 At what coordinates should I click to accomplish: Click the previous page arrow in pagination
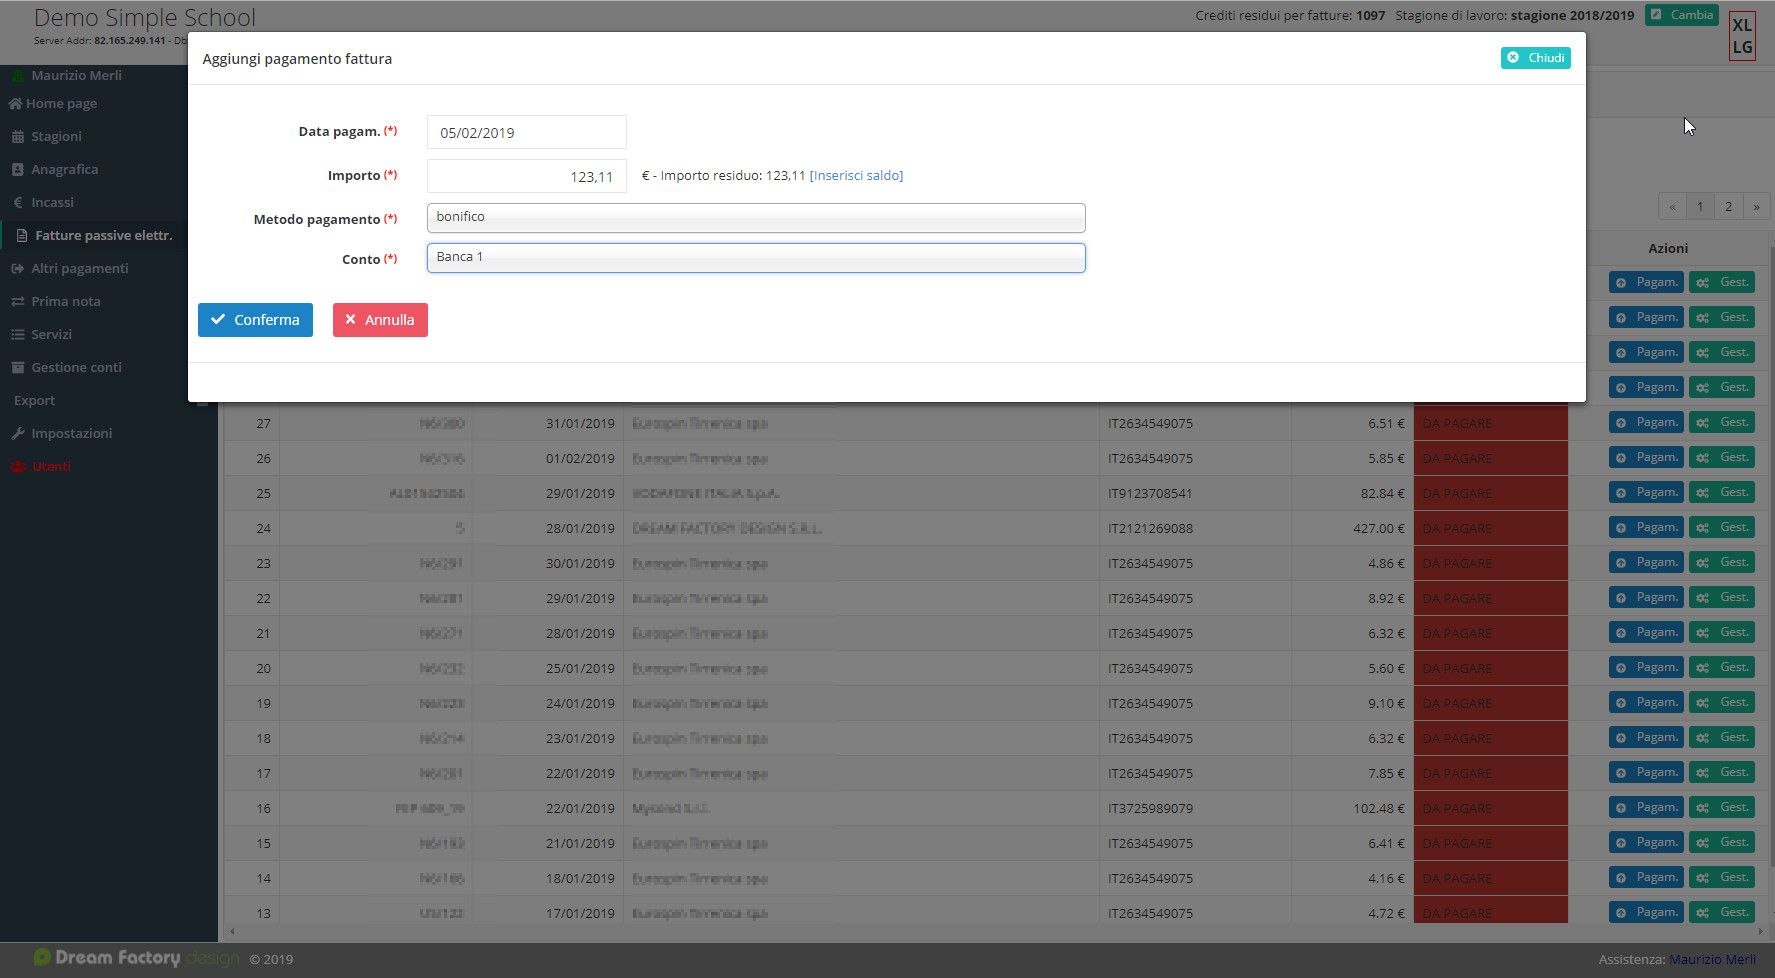coord(1672,206)
